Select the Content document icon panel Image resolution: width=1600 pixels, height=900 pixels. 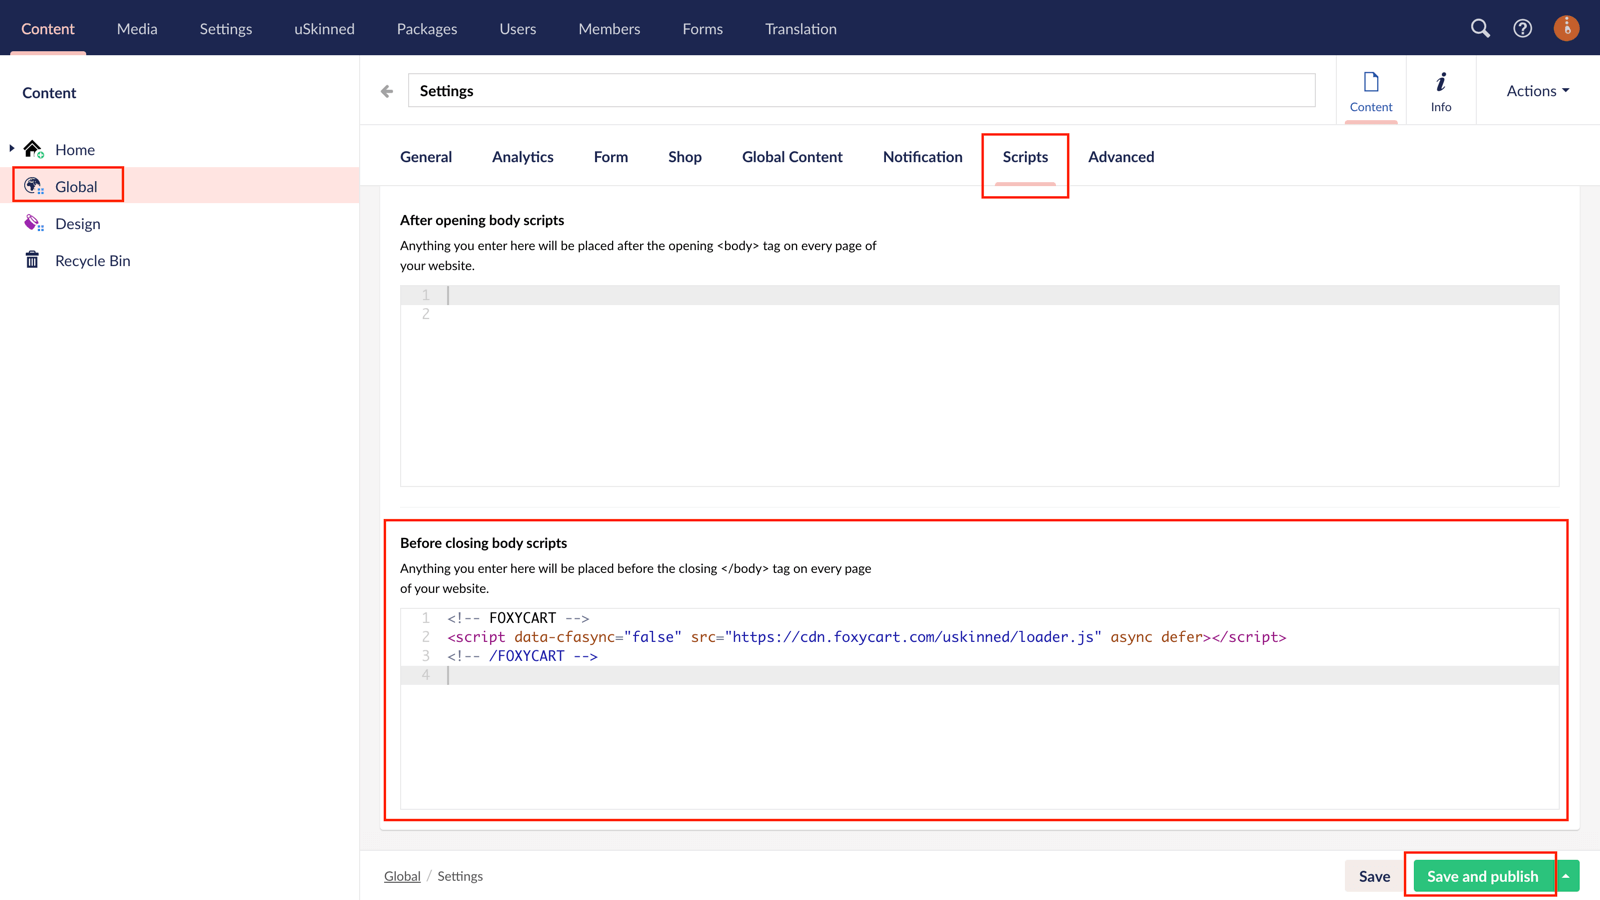[x=1371, y=90]
